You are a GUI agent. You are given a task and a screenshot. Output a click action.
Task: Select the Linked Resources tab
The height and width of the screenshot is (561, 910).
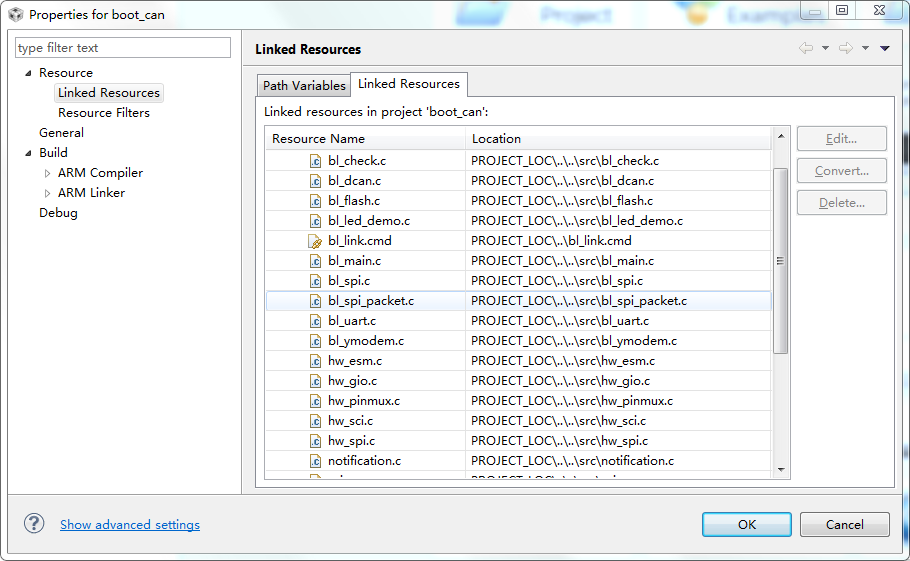(x=409, y=84)
